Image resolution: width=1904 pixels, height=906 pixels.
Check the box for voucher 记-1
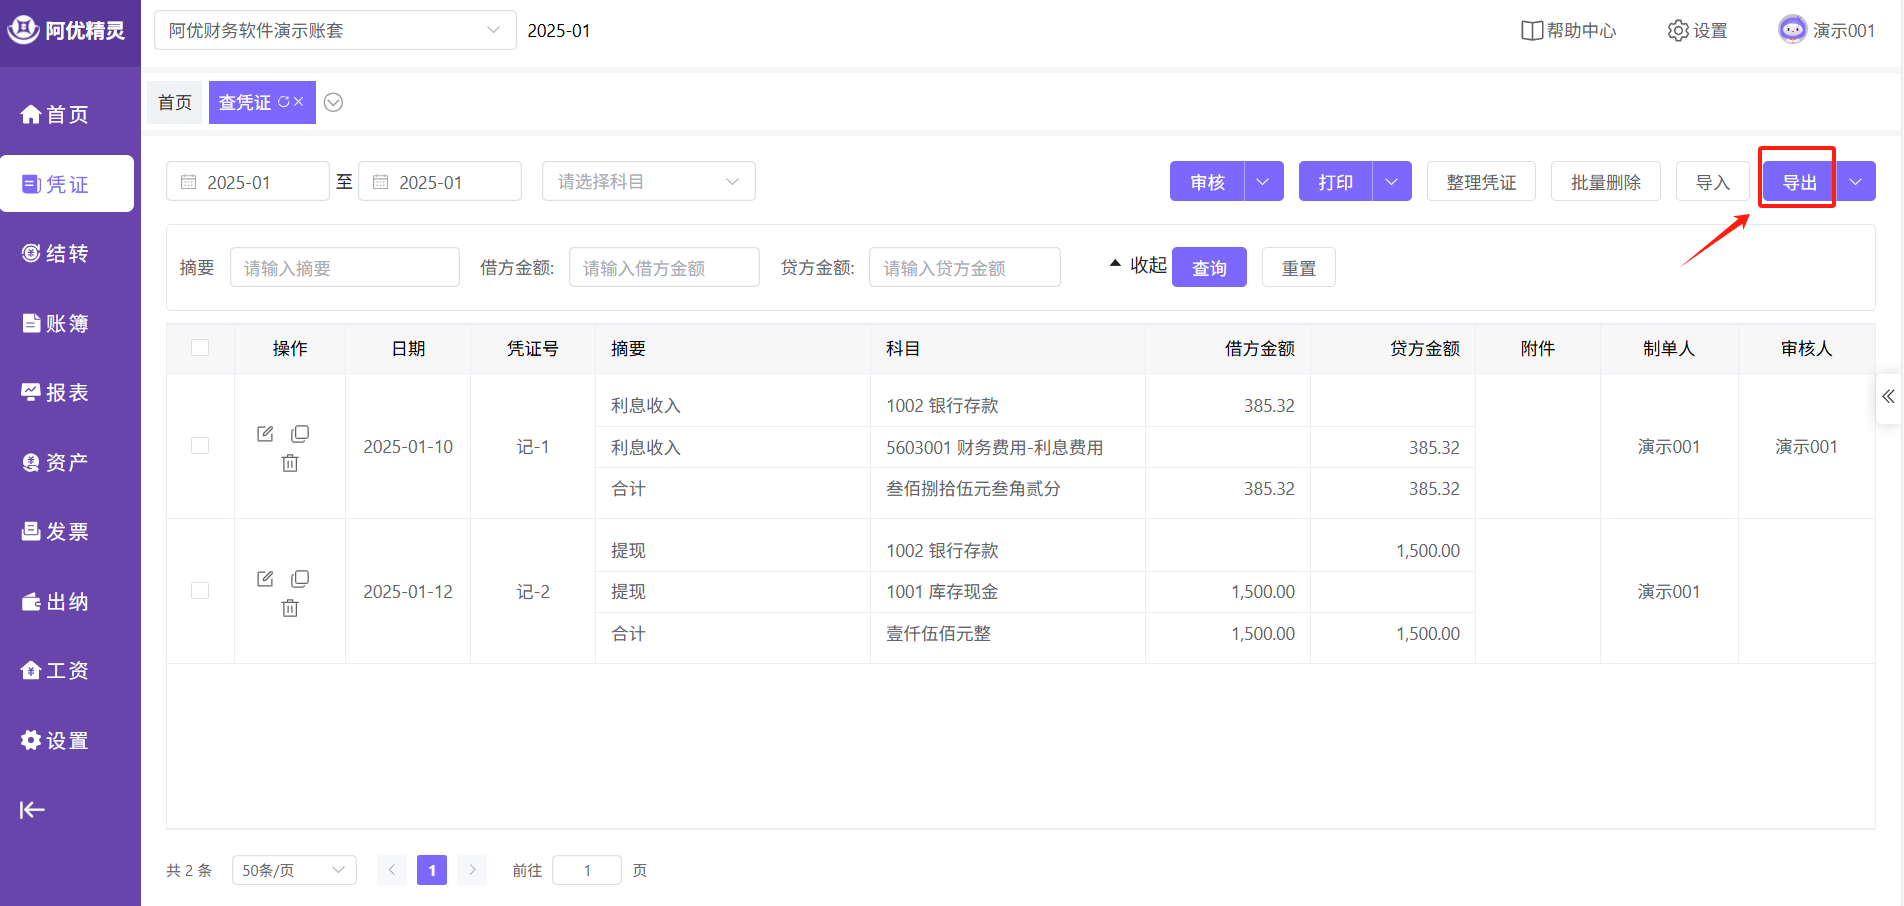(200, 446)
